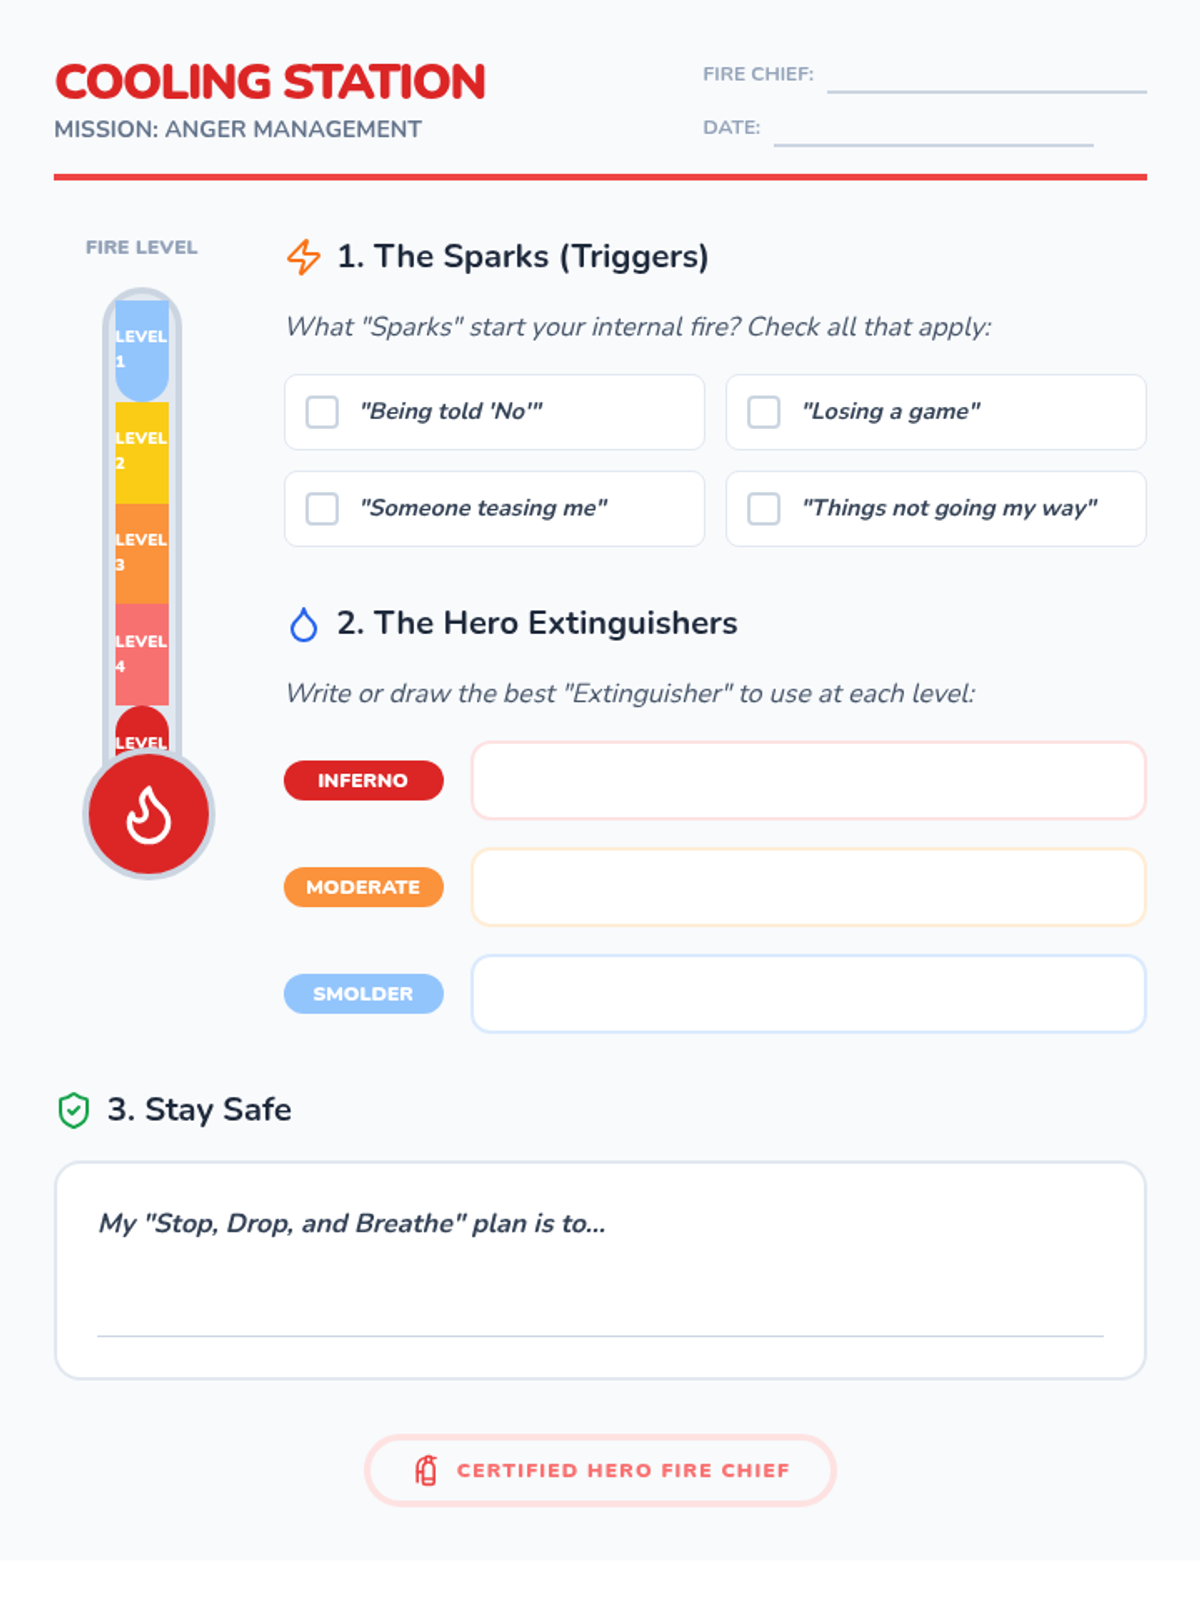Click the blue water droplet icon
This screenshot has width=1200, height=1600.
[x=304, y=624]
